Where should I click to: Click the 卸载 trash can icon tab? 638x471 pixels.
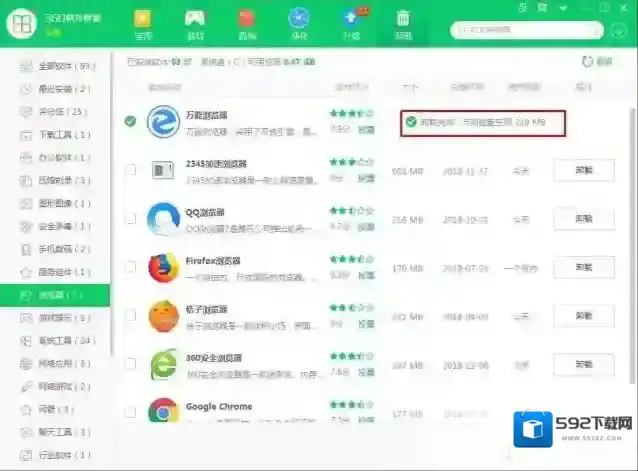click(403, 23)
